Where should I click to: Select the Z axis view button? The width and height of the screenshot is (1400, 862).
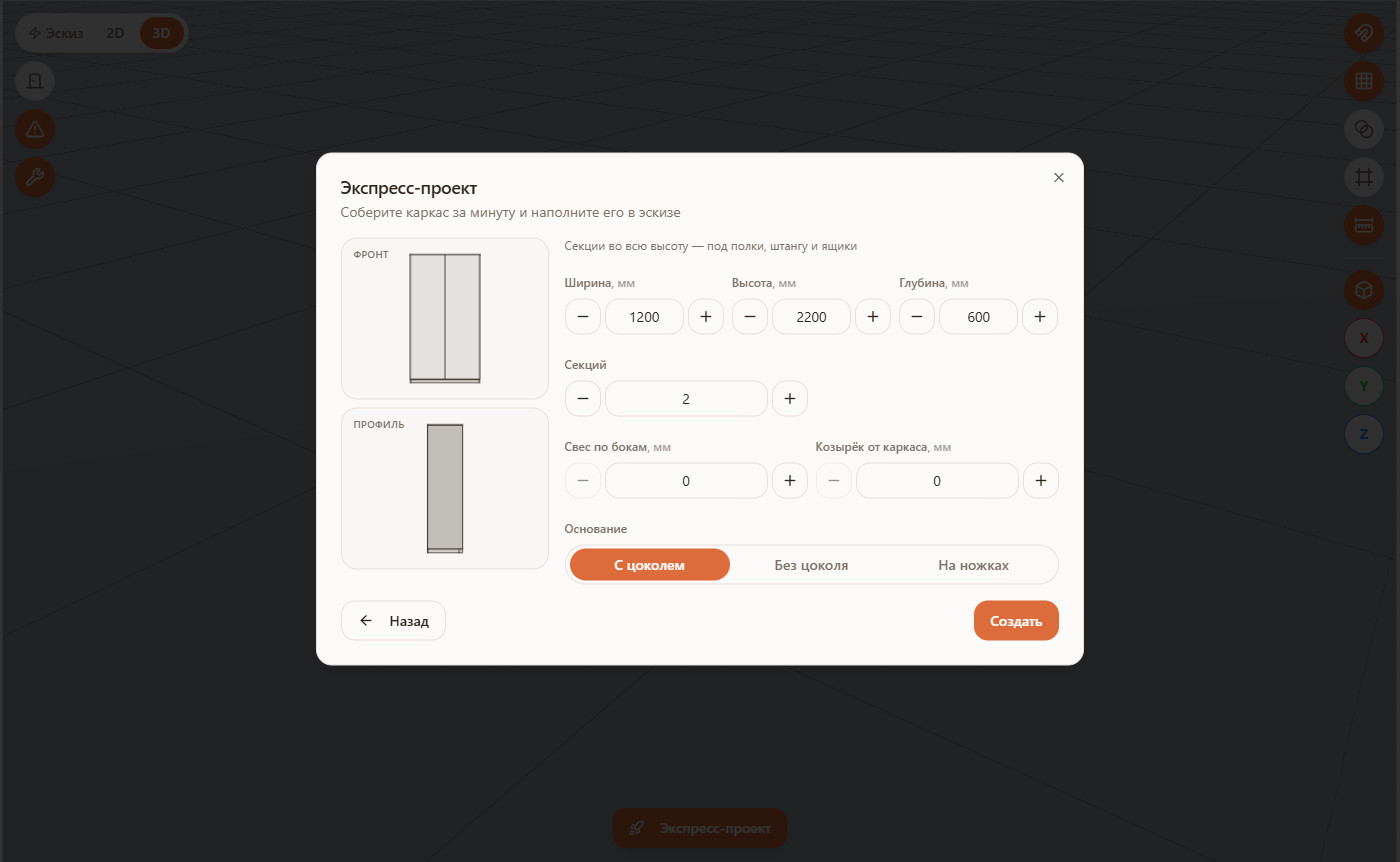[x=1363, y=434]
